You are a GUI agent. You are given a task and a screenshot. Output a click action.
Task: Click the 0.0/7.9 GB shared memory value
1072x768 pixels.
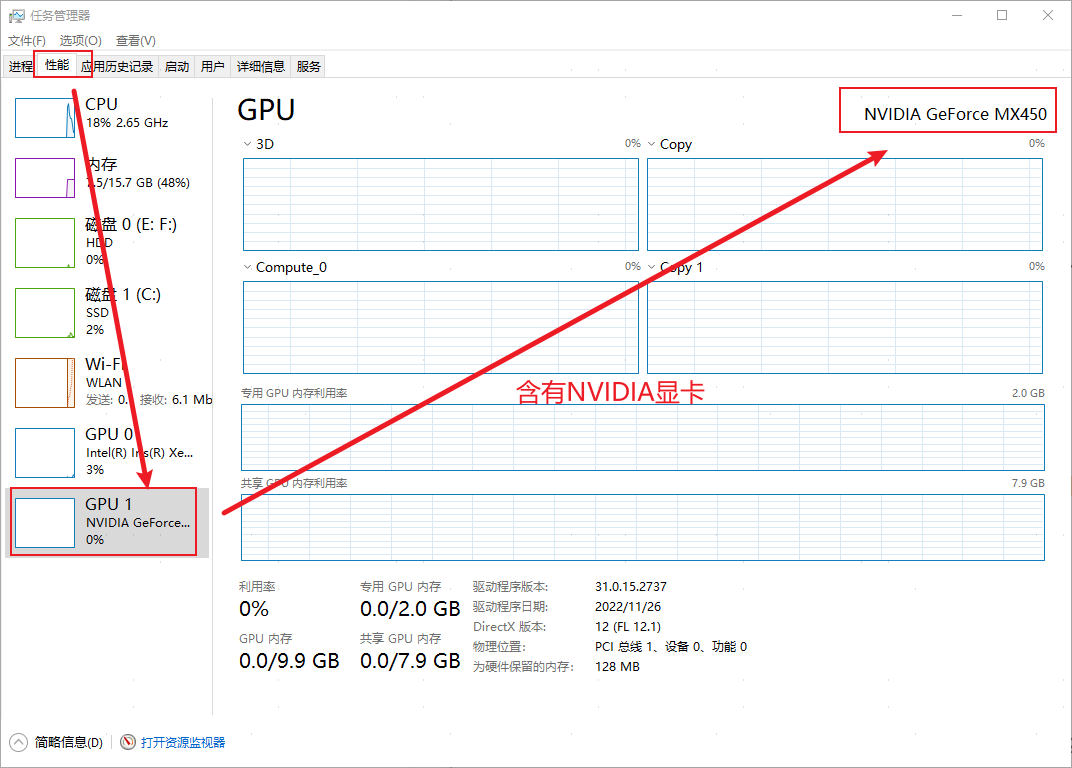click(410, 661)
